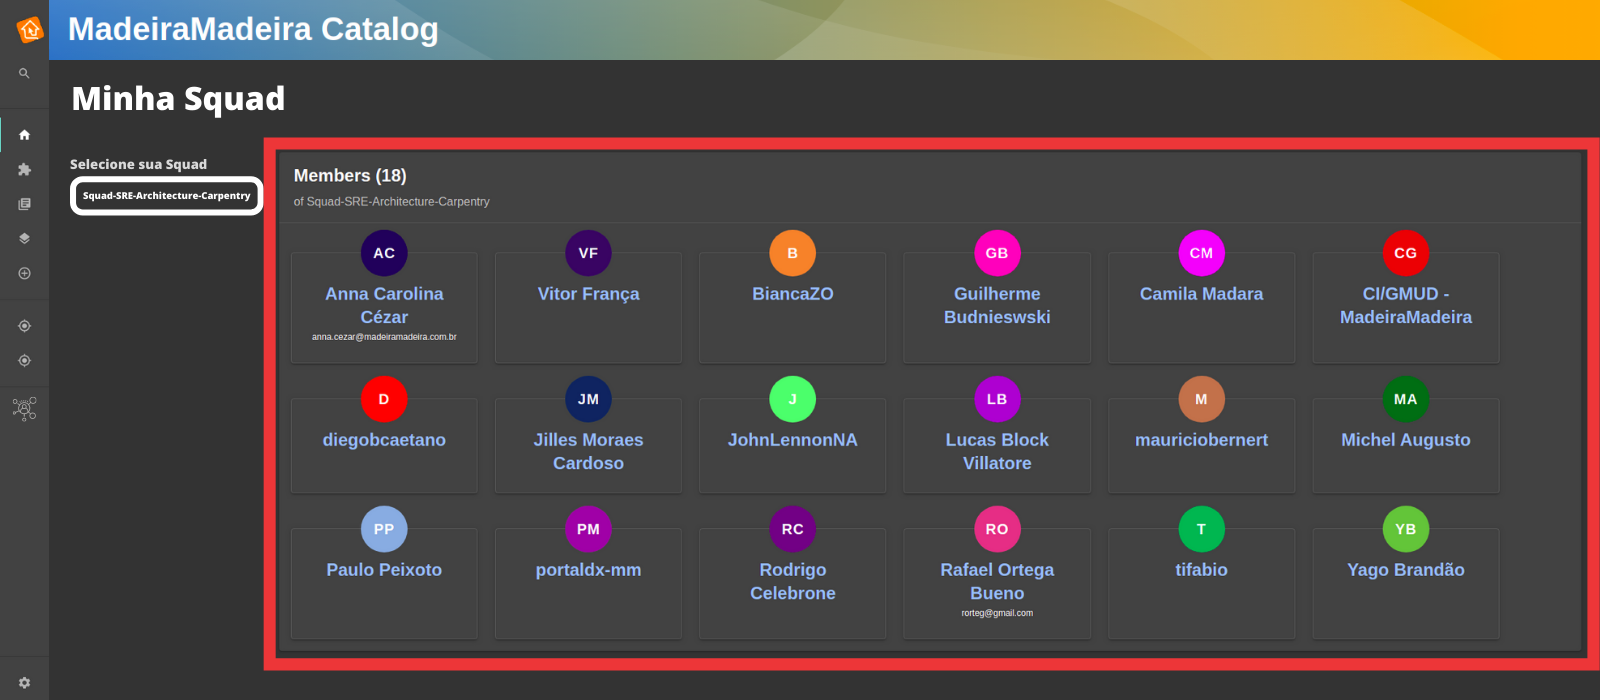The image size is (1600, 700).
Task: Click the GB avatar circle
Action: pos(997,253)
